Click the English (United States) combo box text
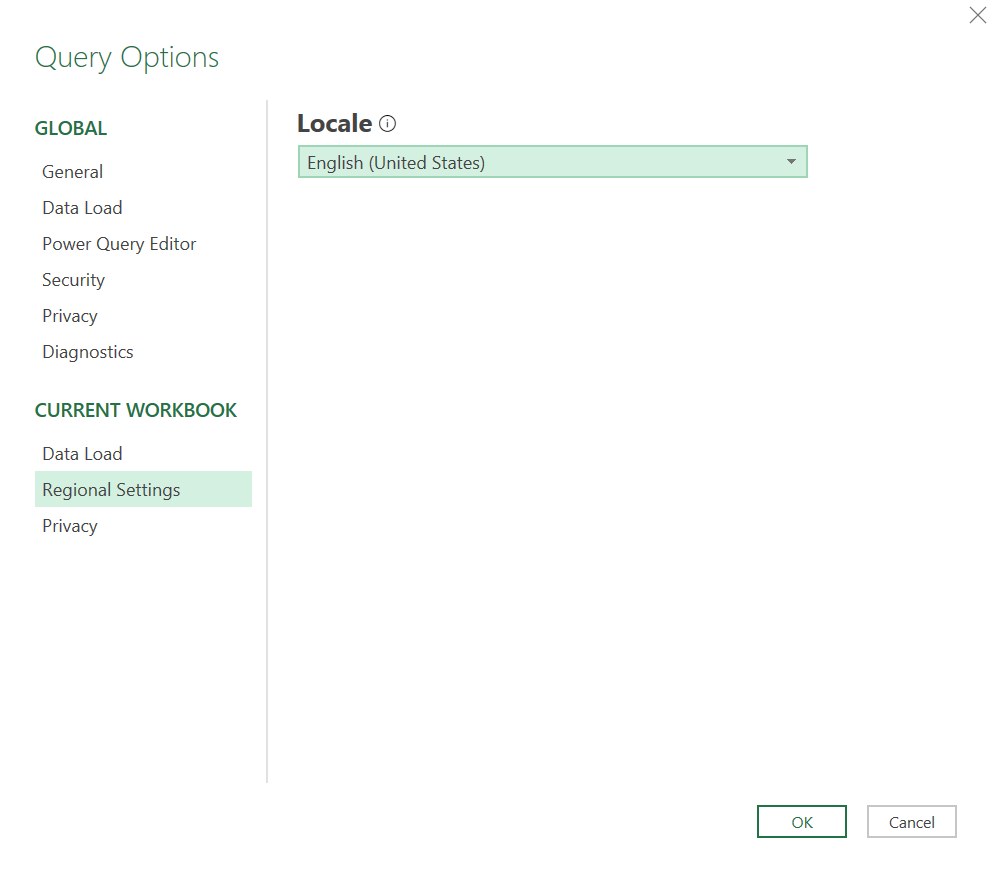This screenshot has width=996, height=879. (x=396, y=162)
